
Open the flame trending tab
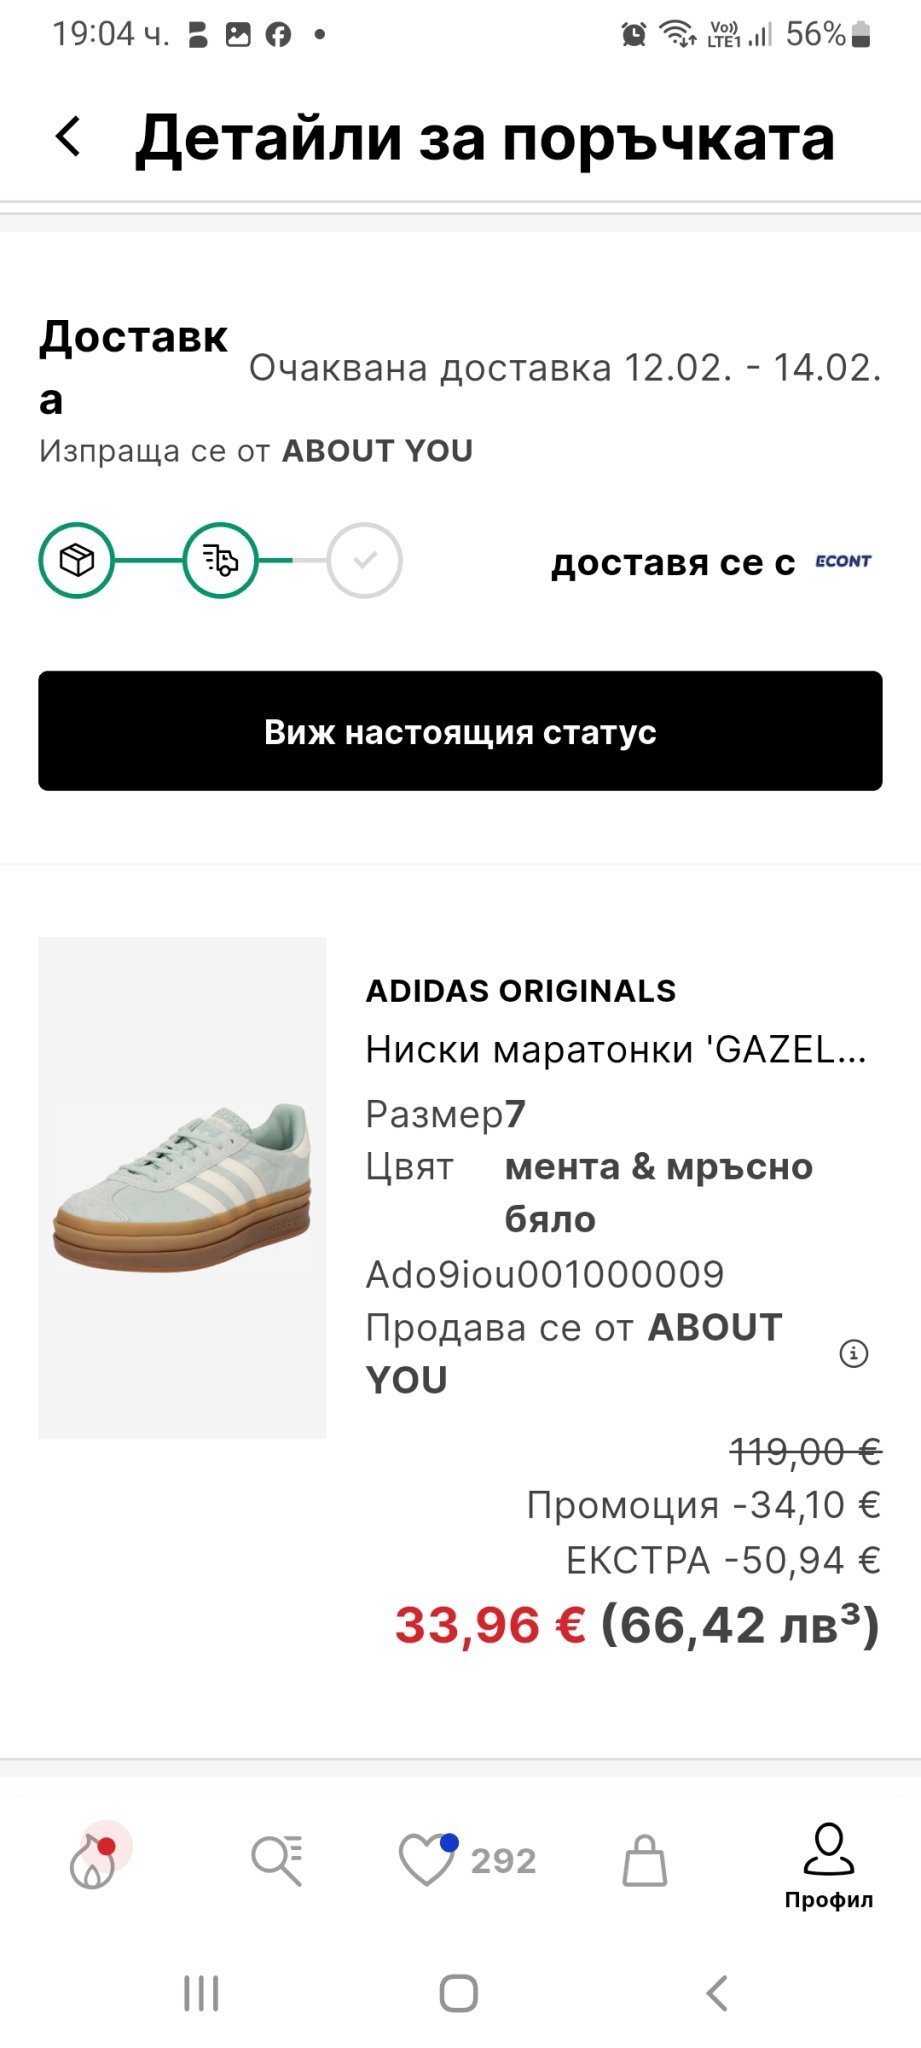click(x=94, y=1861)
